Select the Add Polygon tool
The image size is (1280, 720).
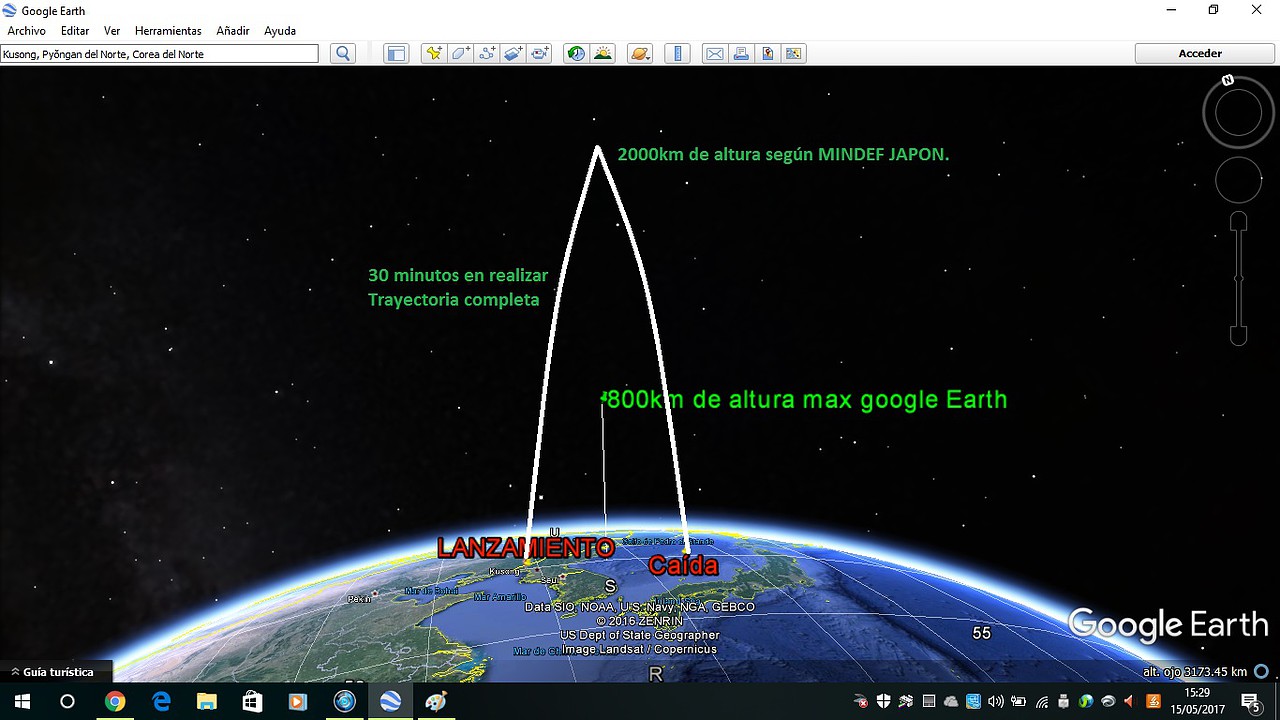click(x=461, y=54)
